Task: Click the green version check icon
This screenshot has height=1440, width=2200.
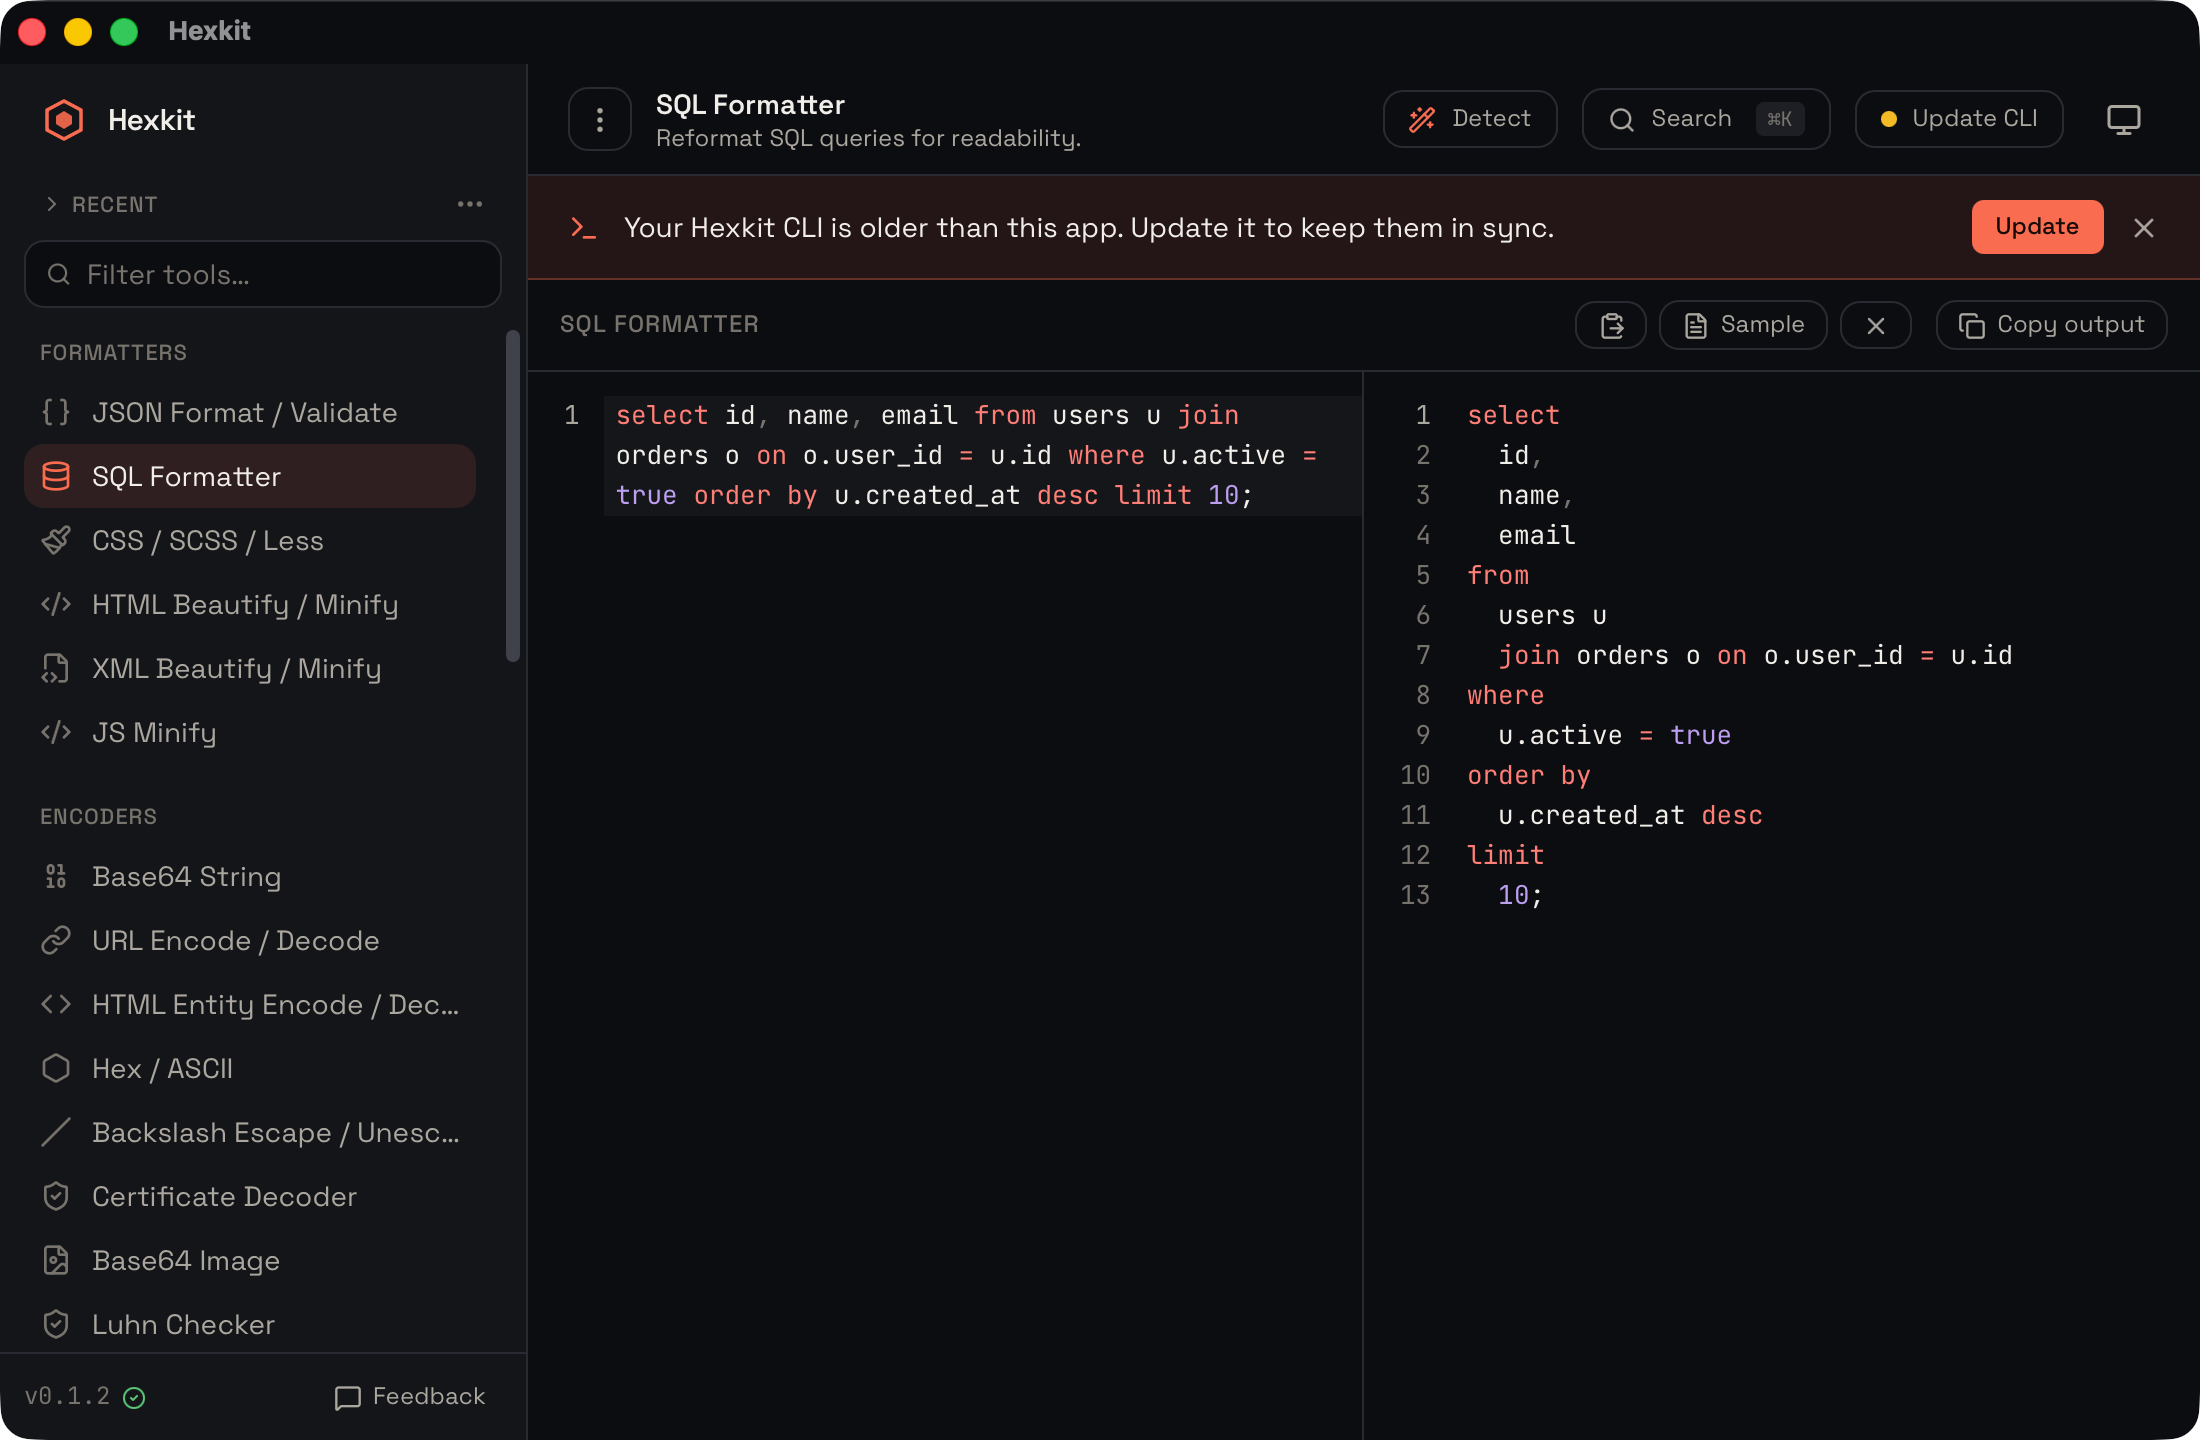Action: (134, 1398)
